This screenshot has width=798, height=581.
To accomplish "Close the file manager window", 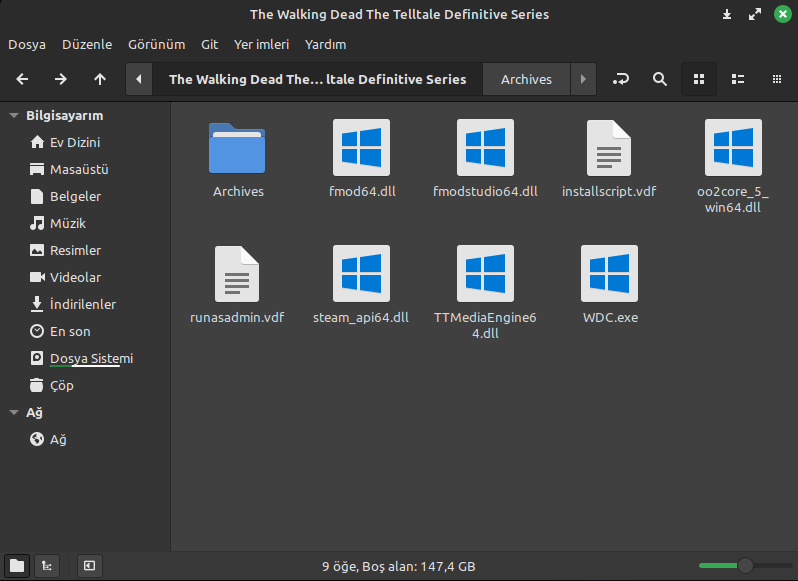I will tap(783, 14).
